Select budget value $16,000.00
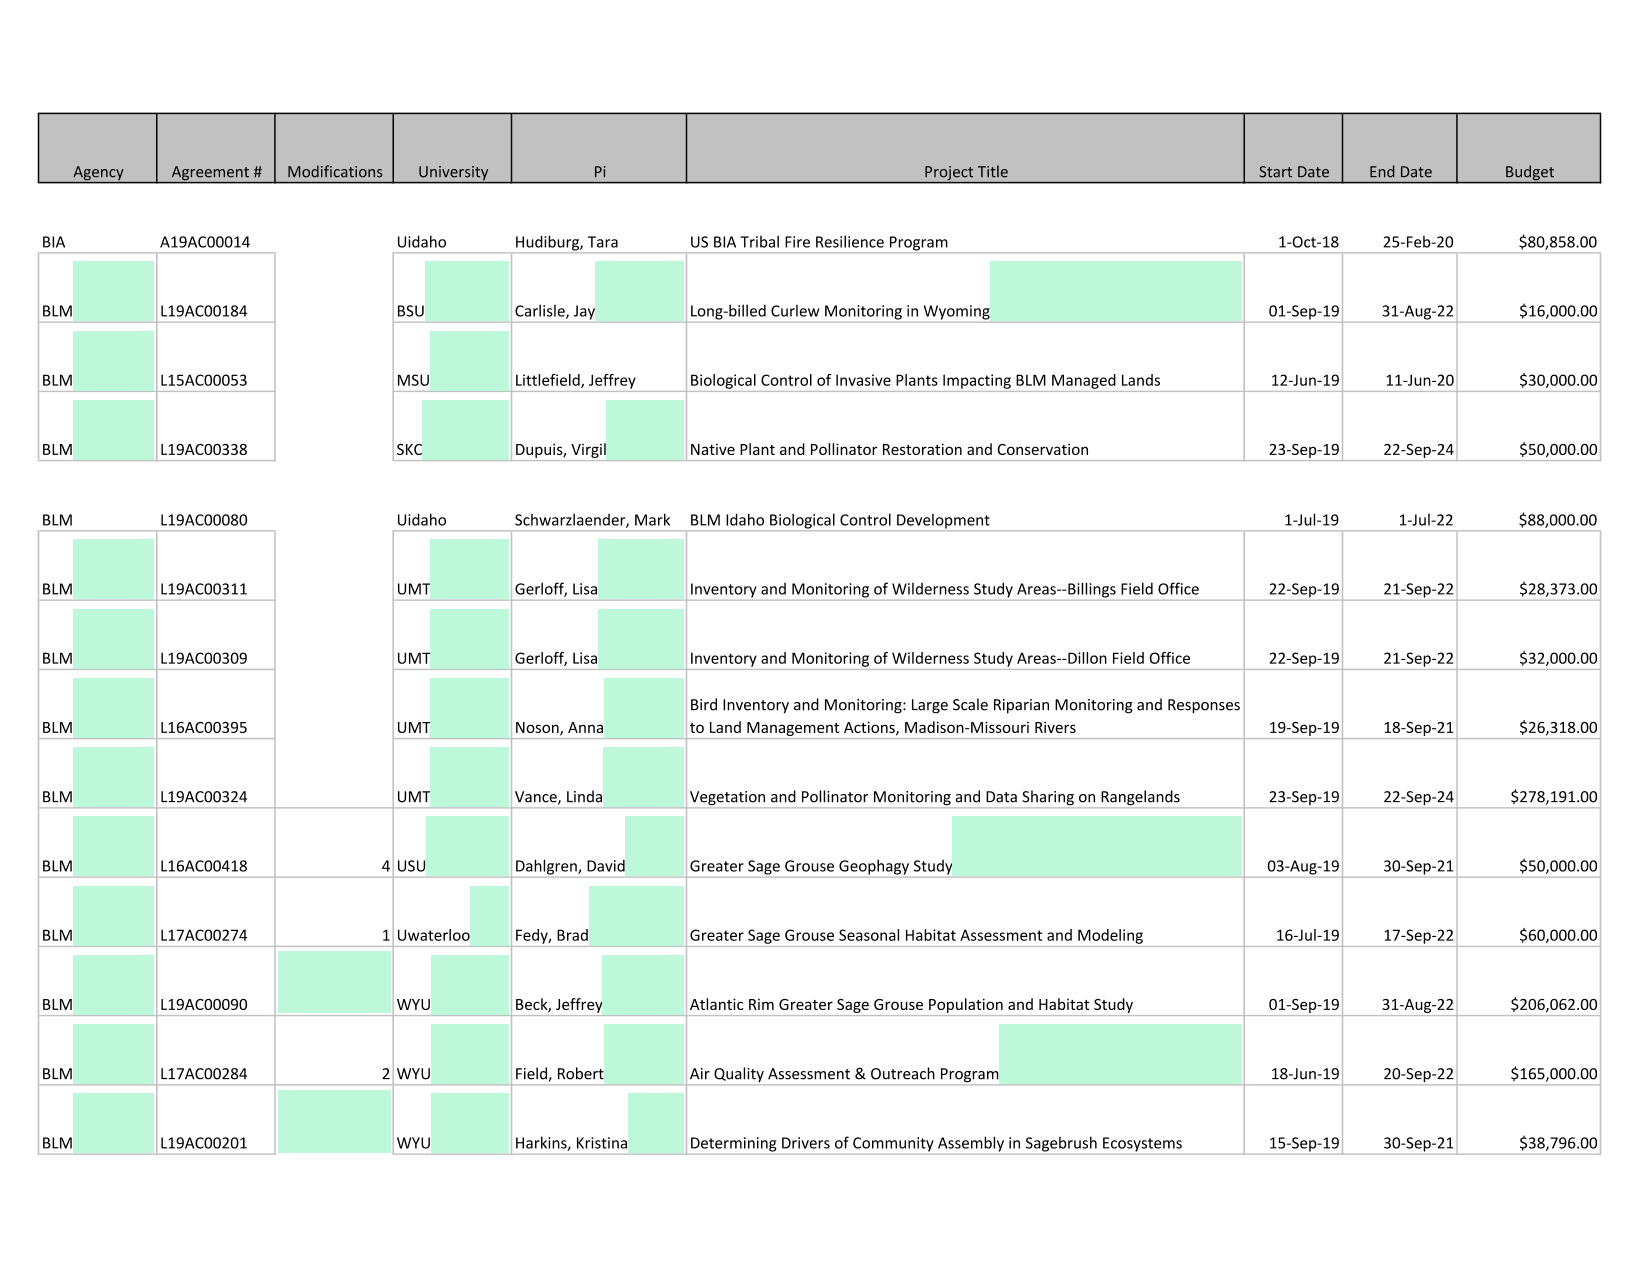This screenshot has width=1649, height=1274. click(x=1557, y=311)
